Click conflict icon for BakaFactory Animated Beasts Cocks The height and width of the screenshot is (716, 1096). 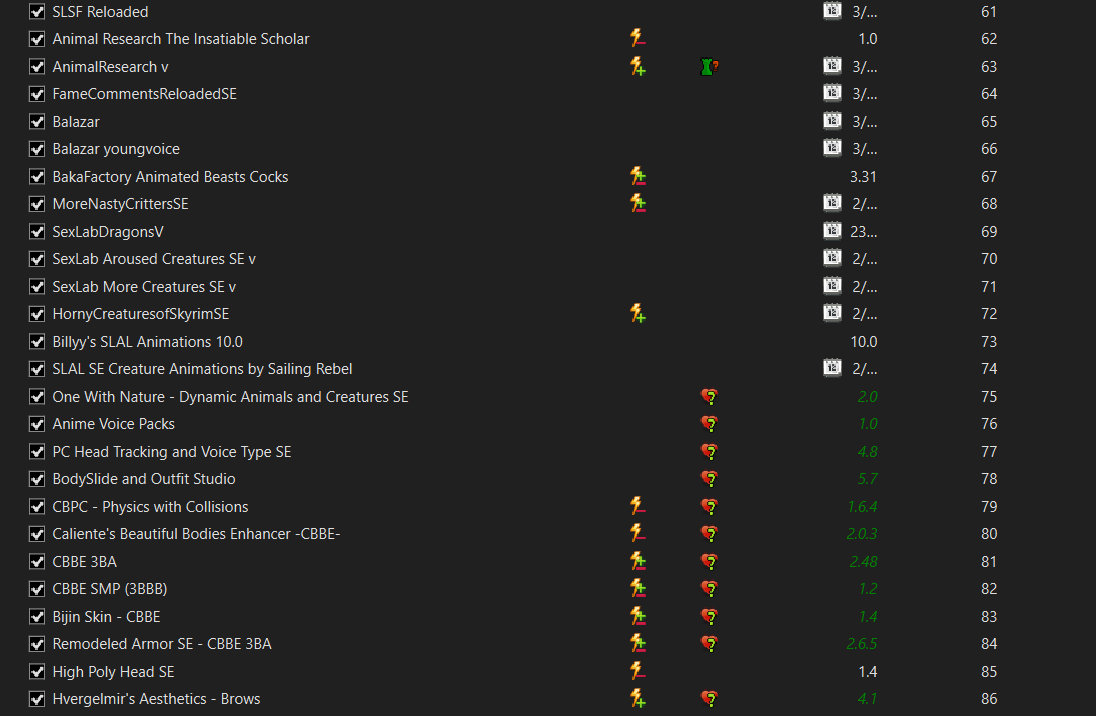point(637,176)
